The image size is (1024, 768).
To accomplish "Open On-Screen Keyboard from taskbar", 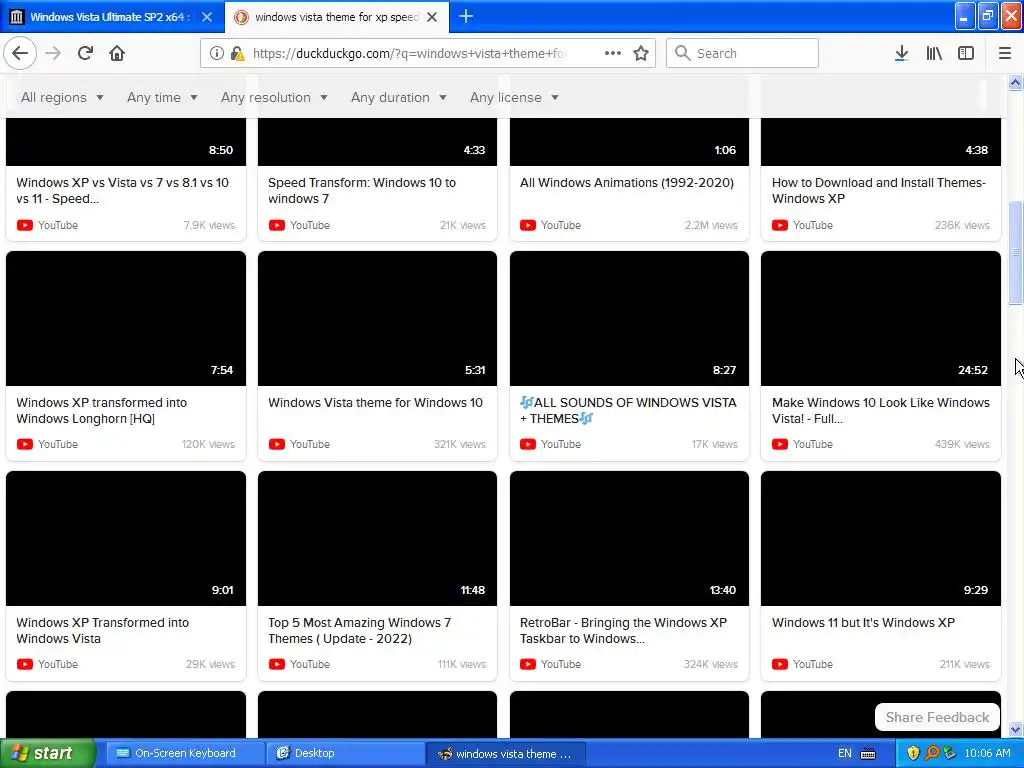I will coord(185,753).
